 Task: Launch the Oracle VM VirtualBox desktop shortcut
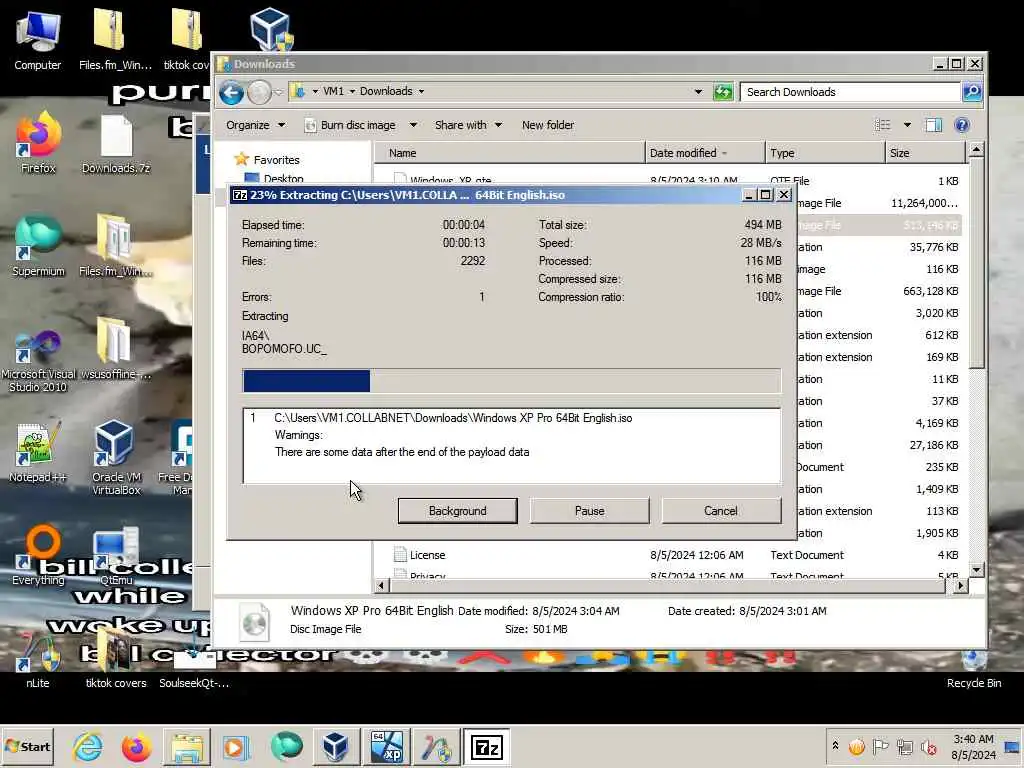[x=116, y=458]
